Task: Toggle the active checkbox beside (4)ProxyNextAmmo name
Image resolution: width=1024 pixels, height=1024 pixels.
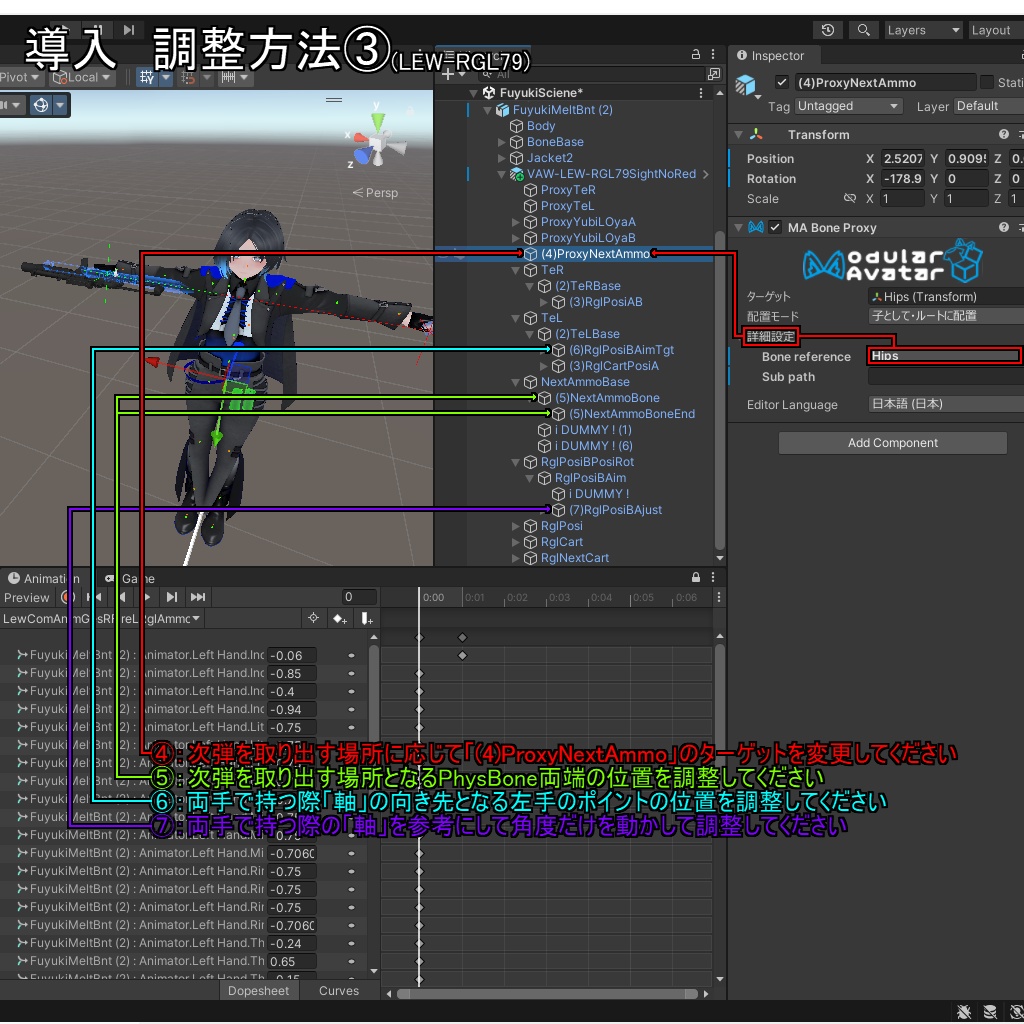Action: [x=782, y=82]
